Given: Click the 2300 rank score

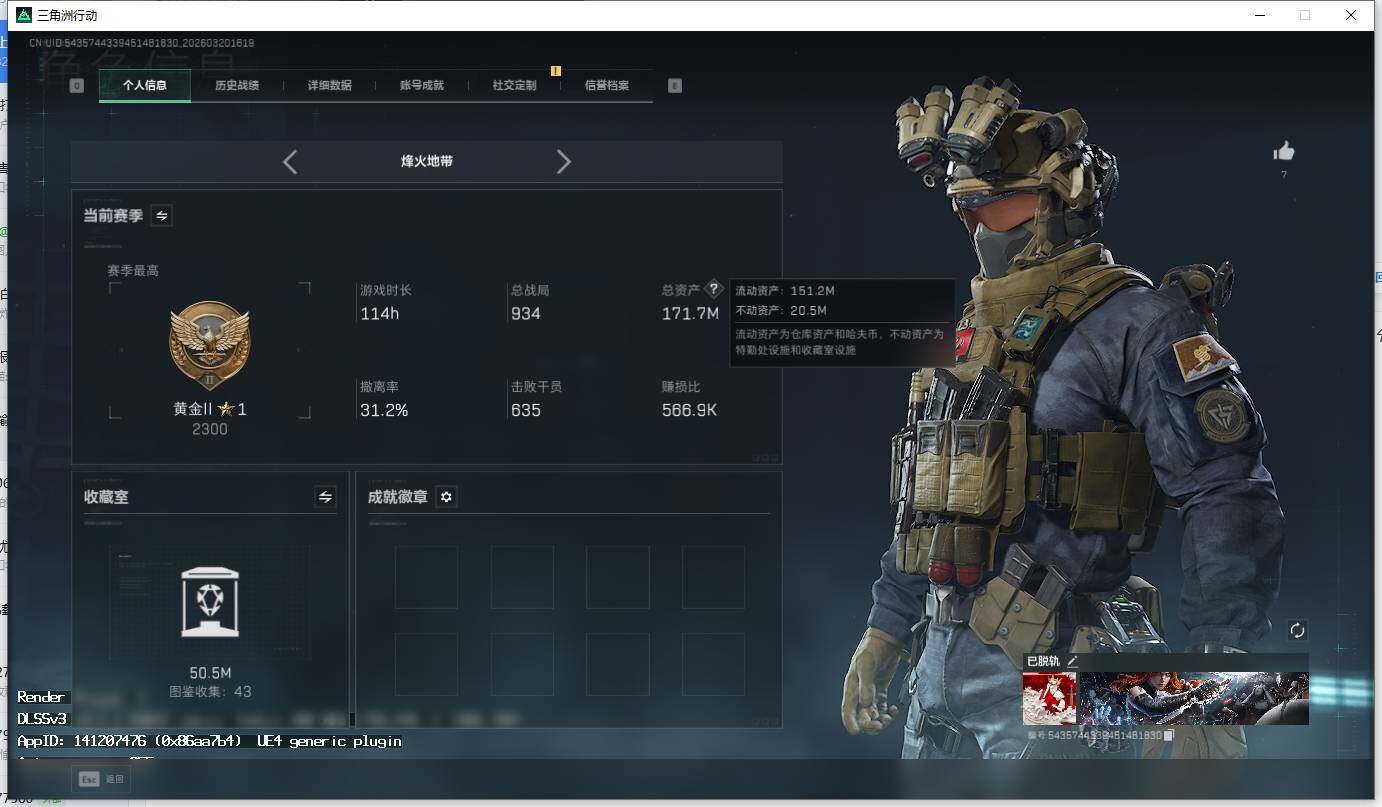Looking at the screenshot, I should tap(210, 430).
